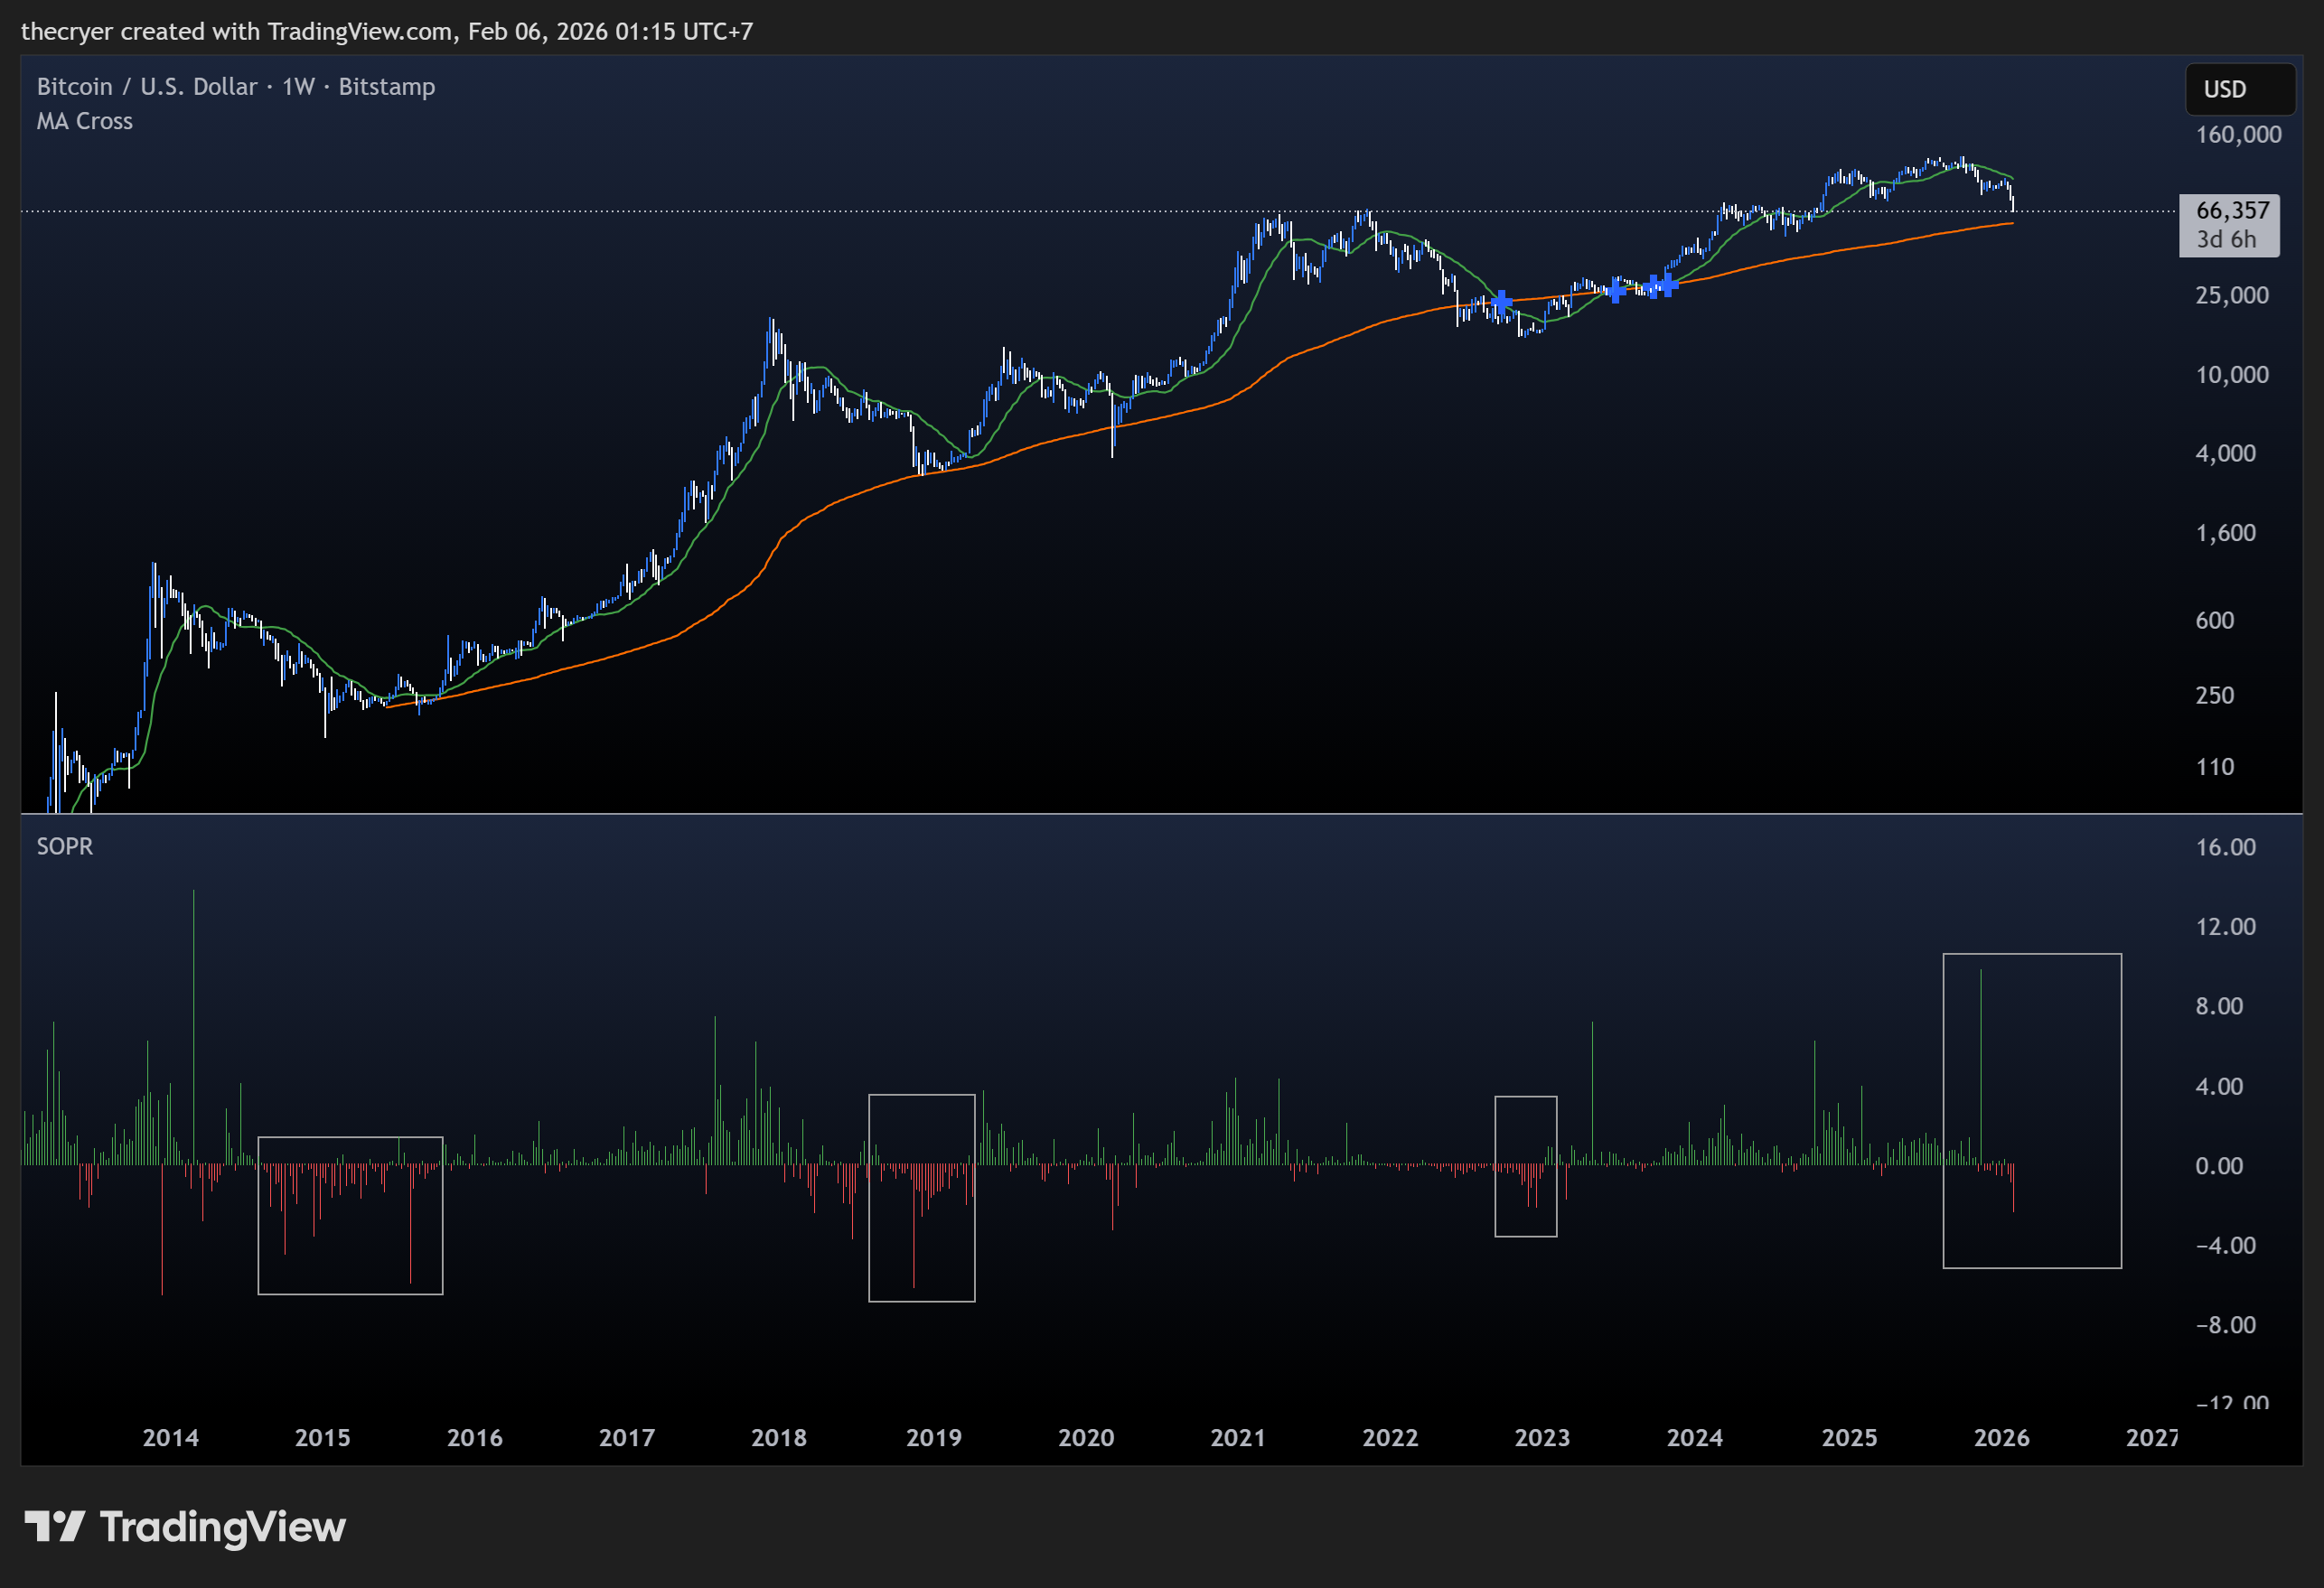Click the −8.00 SOPR axis value
The image size is (2324, 1588).
coord(2226,1325)
